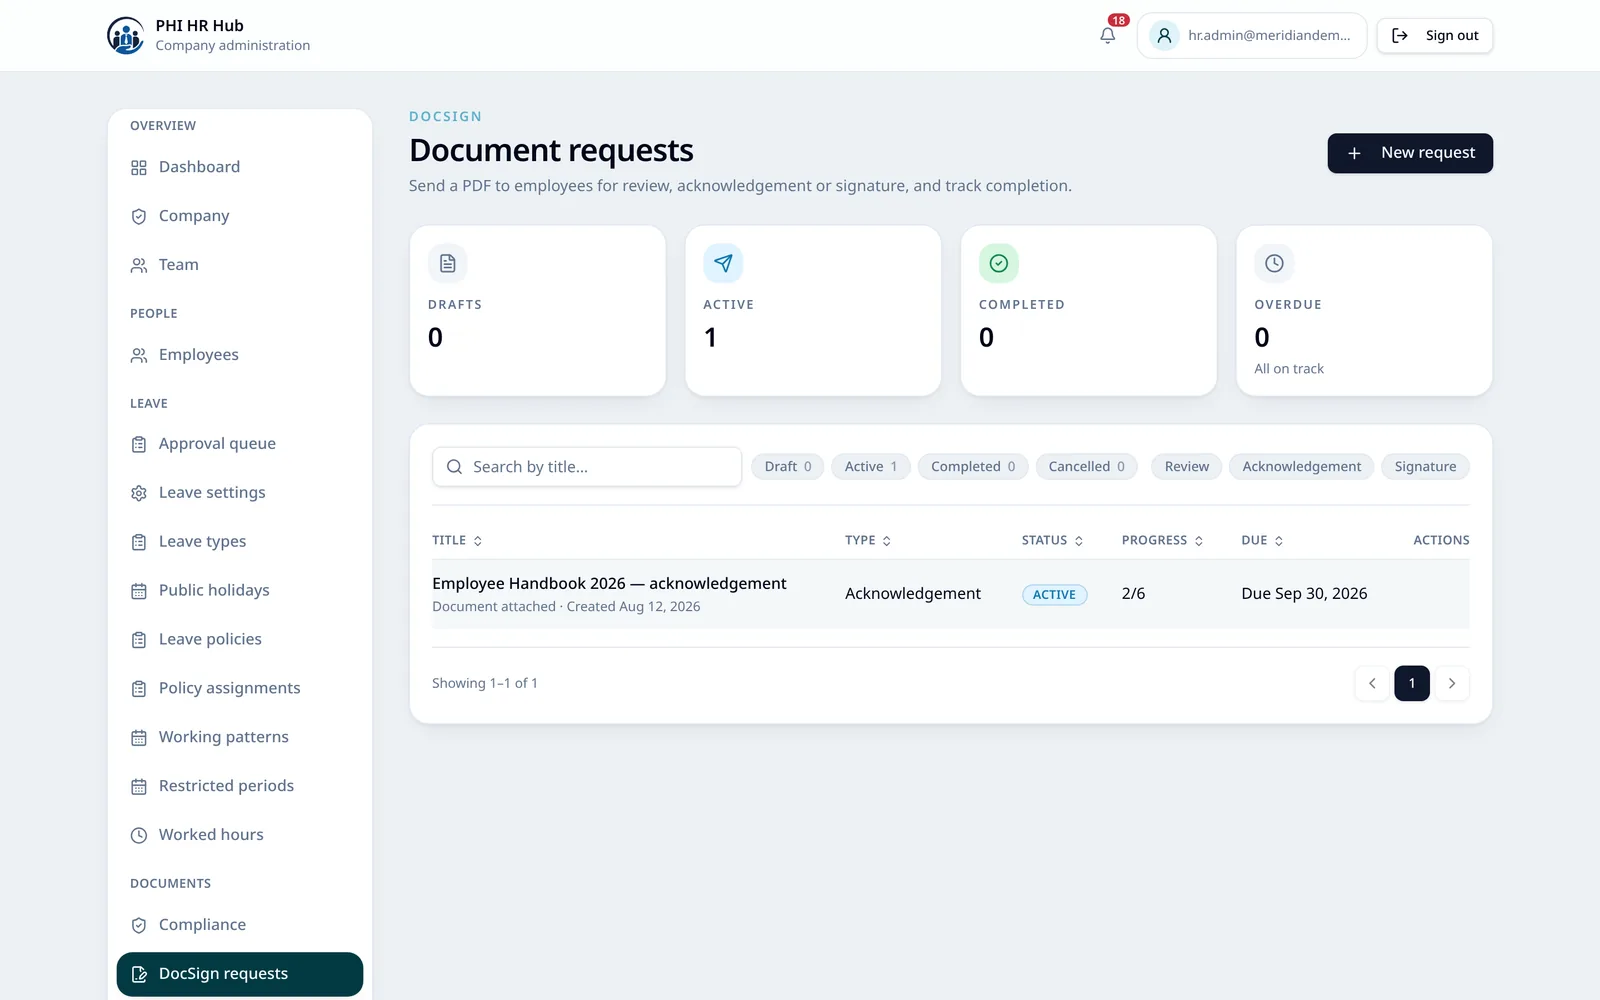Open the notifications bell
The image size is (1600, 1000).
point(1107,35)
